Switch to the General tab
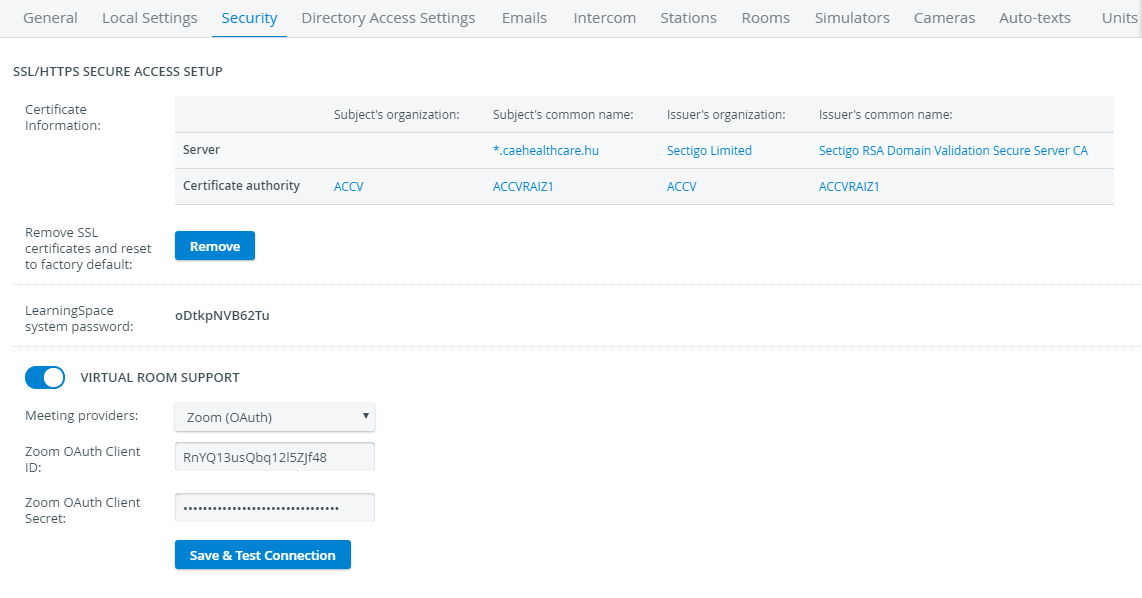Viewport: 1142px width, 598px height. coord(50,18)
